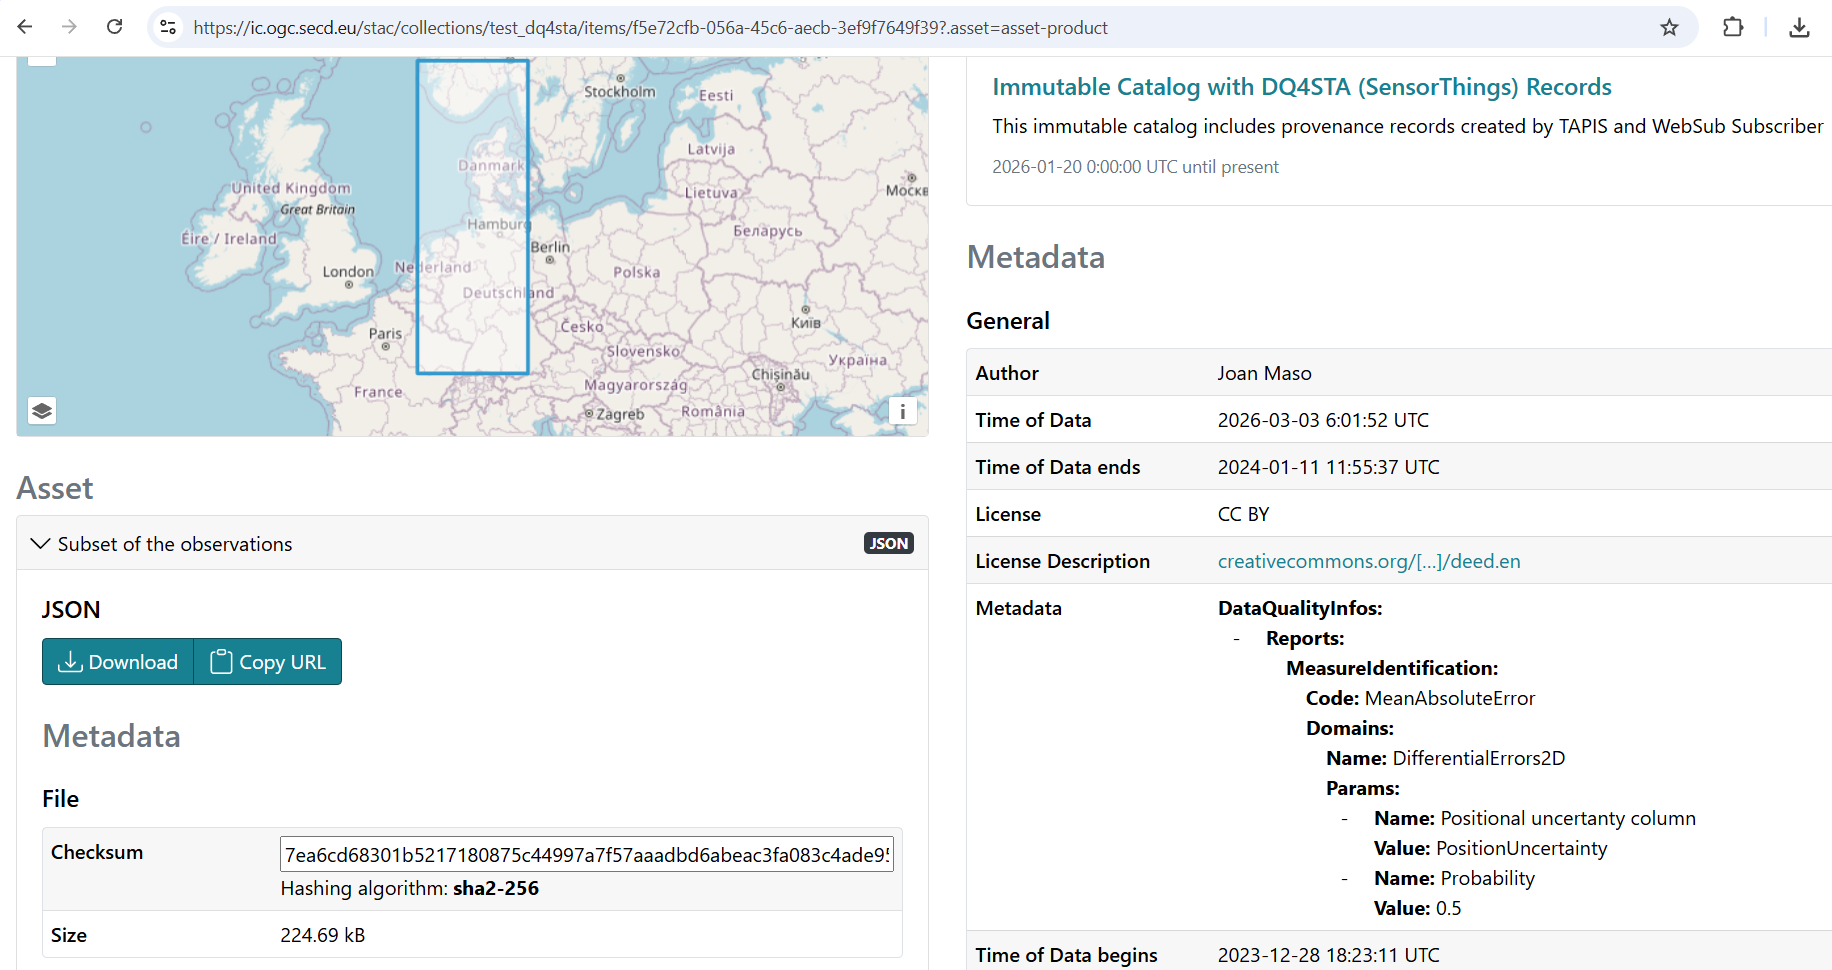Download the JSON asset
Screen dimensions: 1832x970
(x=118, y=662)
